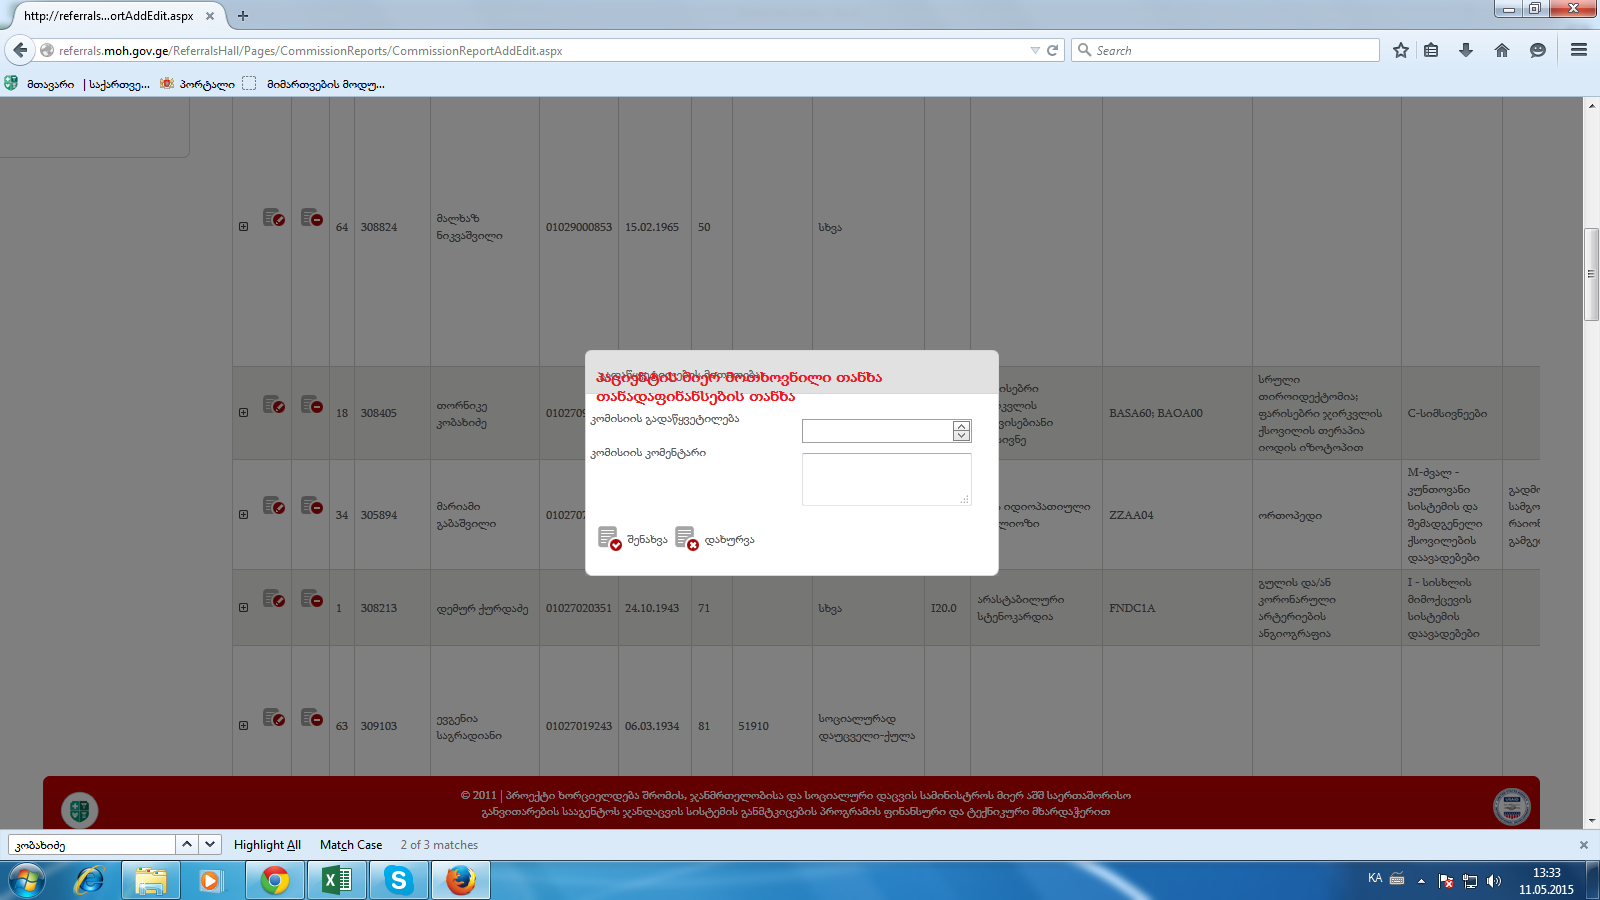Click the save icon in the dialog
1600x900 pixels.
(609, 538)
